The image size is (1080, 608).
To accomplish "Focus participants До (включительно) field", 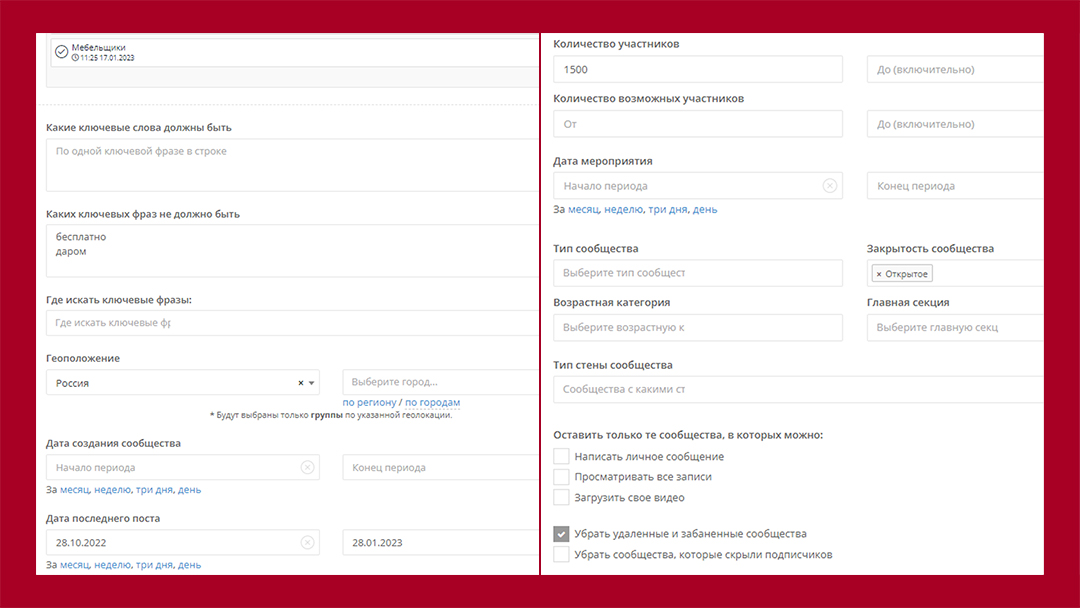I will [x=955, y=70].
